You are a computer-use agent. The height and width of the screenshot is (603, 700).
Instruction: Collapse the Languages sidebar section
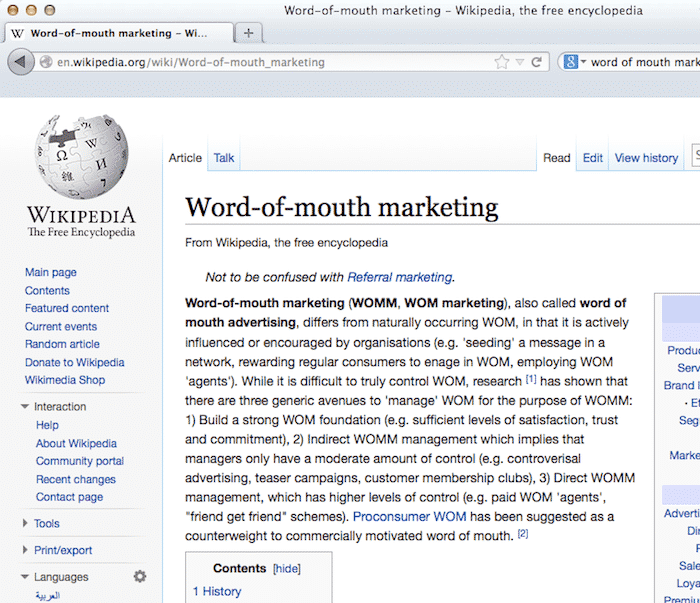[x=25, y=577]
